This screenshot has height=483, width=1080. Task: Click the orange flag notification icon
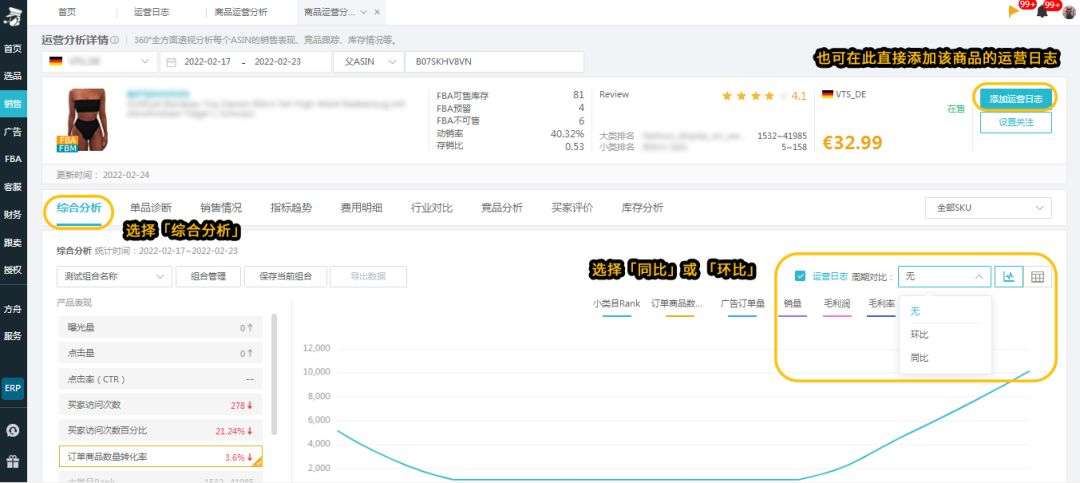(1013, 11)
